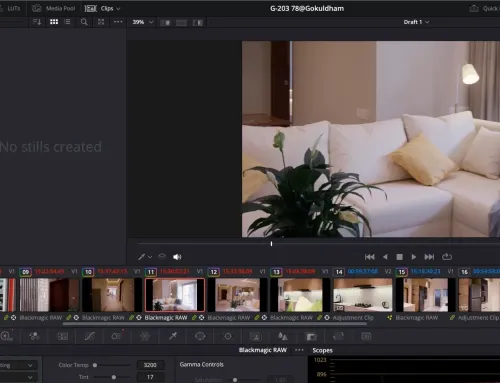The image size is (500, 383).
Task: Select clip 13 thumbnail
Action: 300,295
